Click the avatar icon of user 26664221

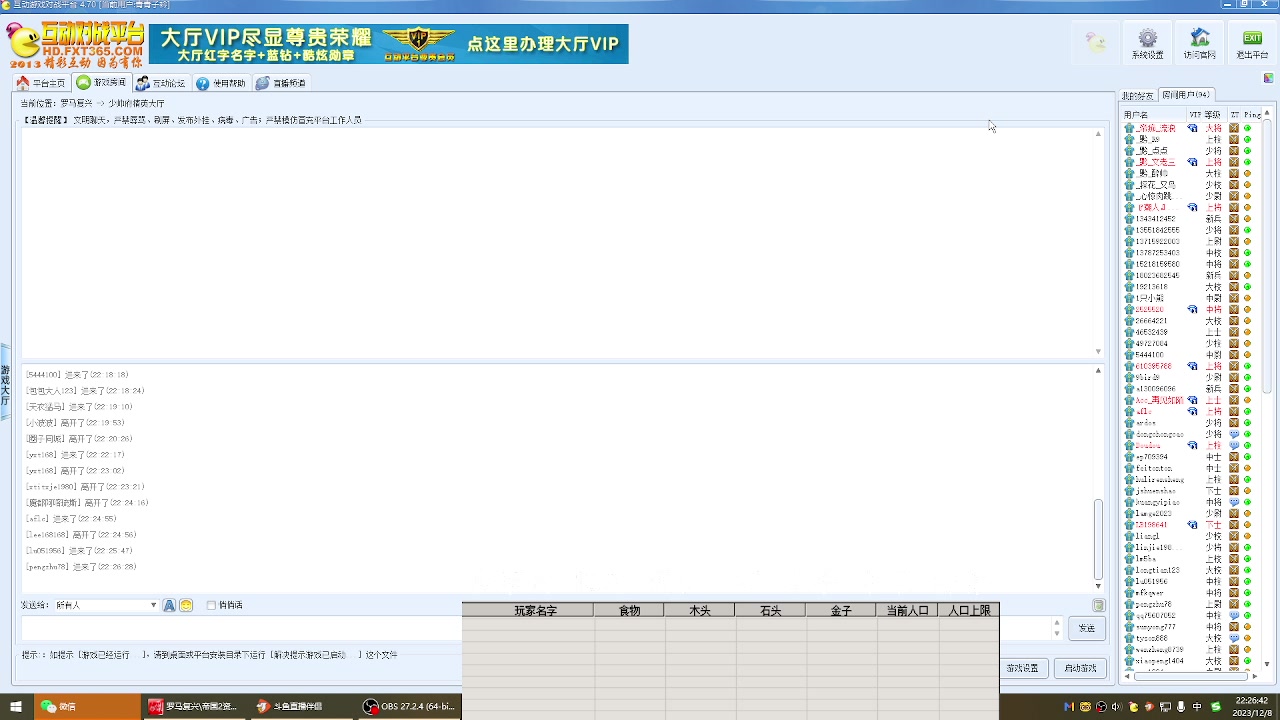click(1129, 321)
